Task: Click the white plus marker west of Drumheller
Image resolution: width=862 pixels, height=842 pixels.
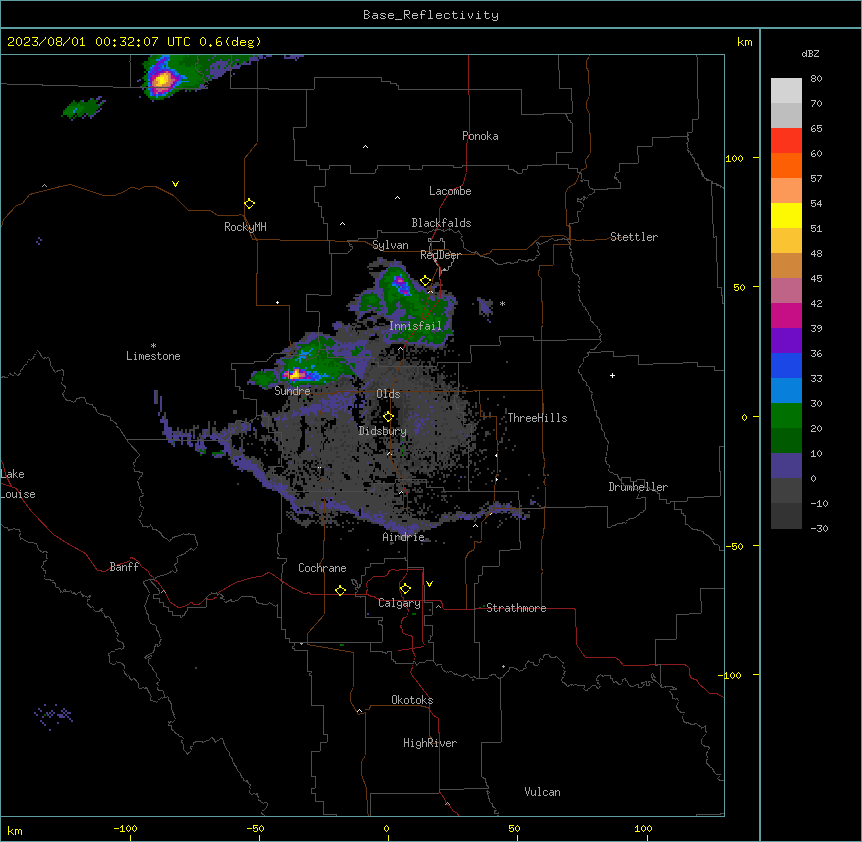Action: [612, 375]
